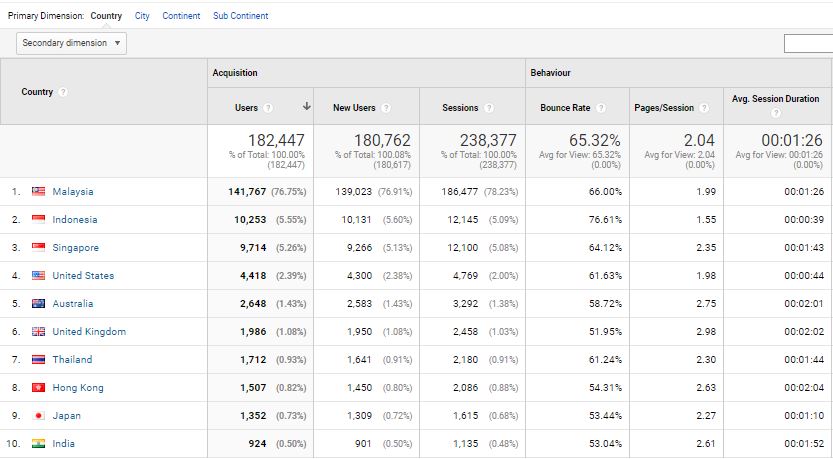The image size is (833, 459).
Task: Click the help icon next to Country header
Action: point(63,92)
